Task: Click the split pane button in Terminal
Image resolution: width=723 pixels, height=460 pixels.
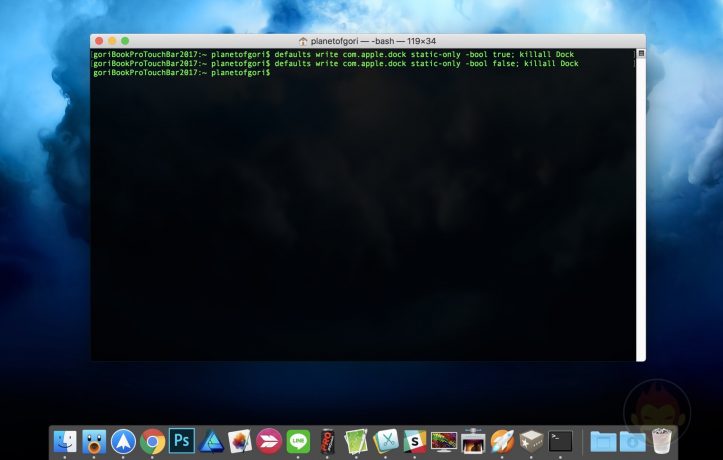Action: [x=641, y=53]
